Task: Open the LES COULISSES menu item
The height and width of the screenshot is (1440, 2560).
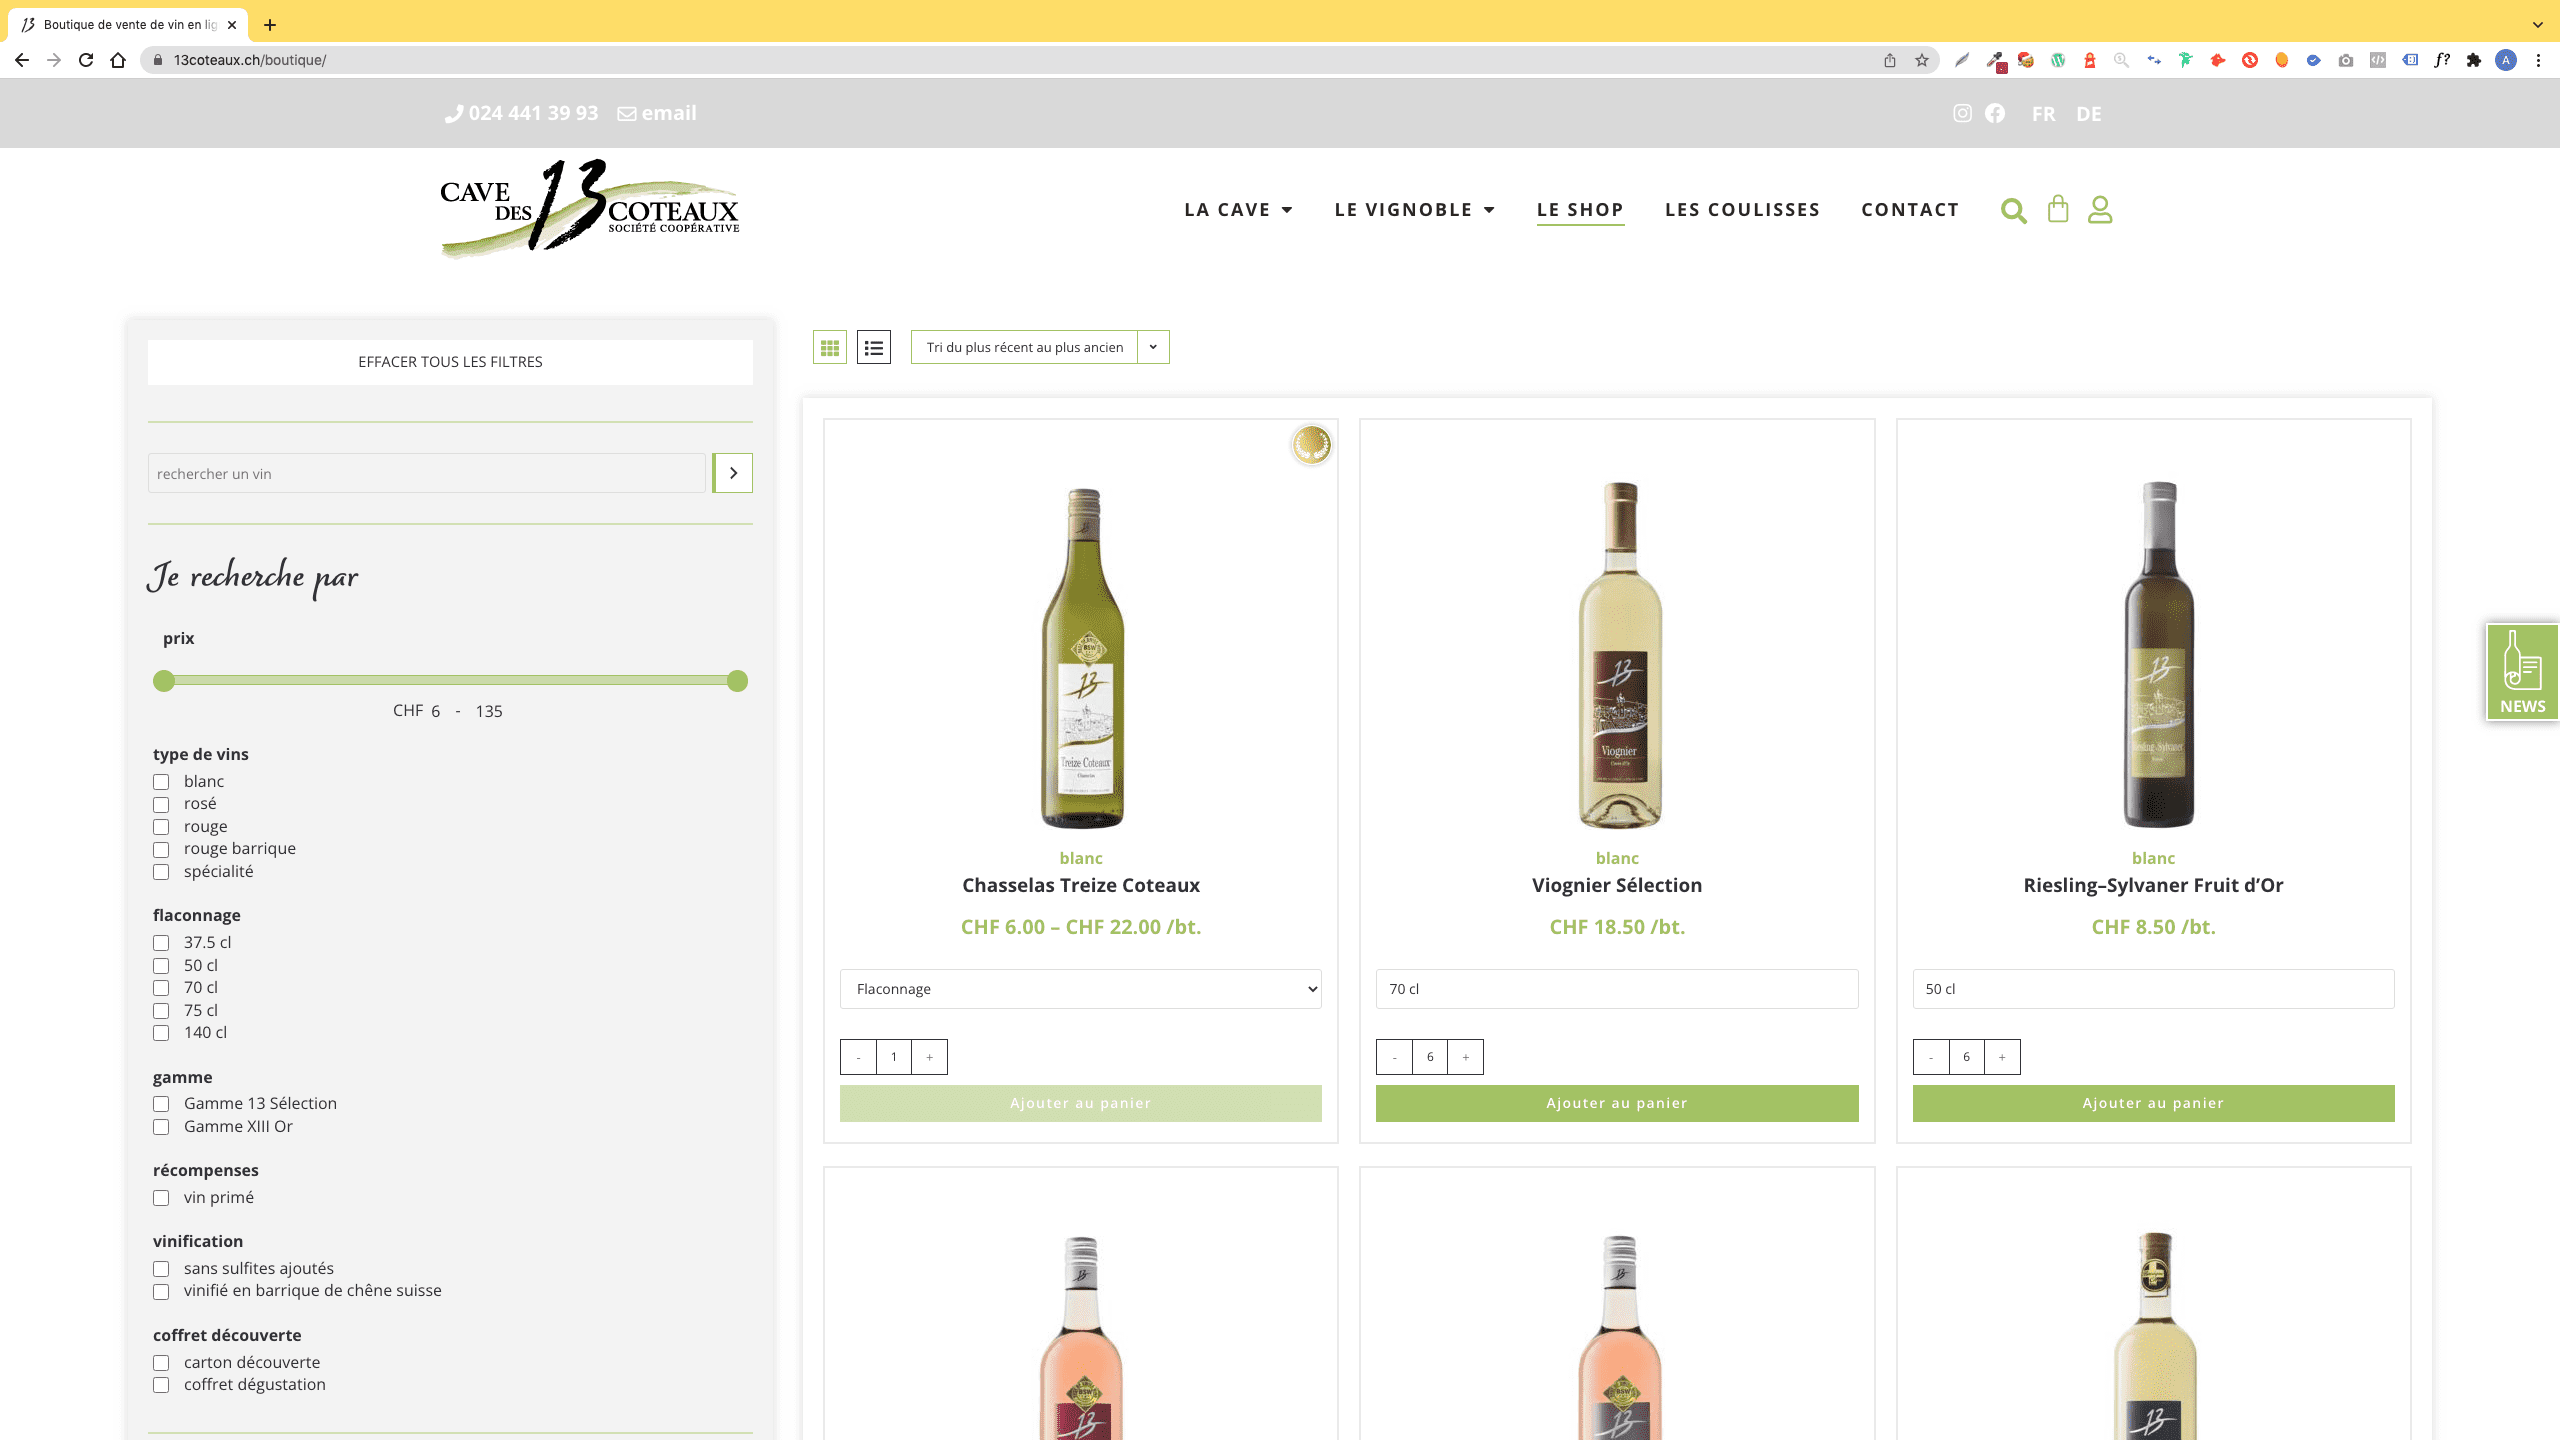Action: click(1742, 210)
